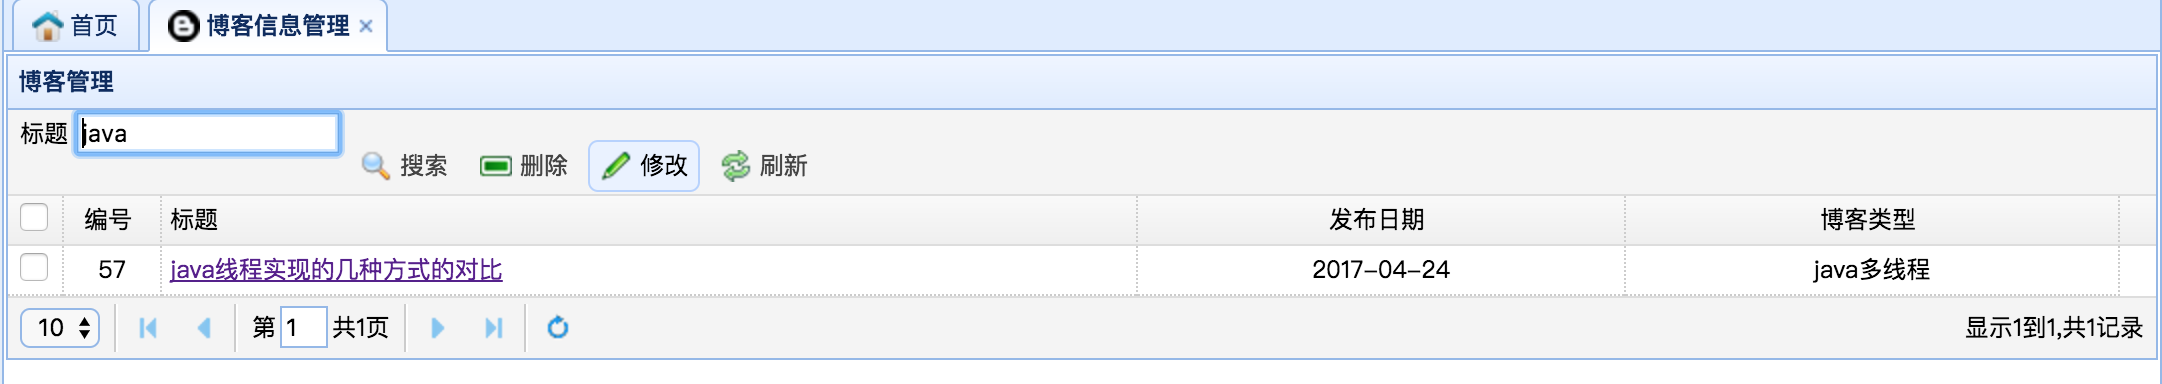Check the row 57 checkbox
Image resolution: width=2162 pixels, height=384 pixels.
34,268
